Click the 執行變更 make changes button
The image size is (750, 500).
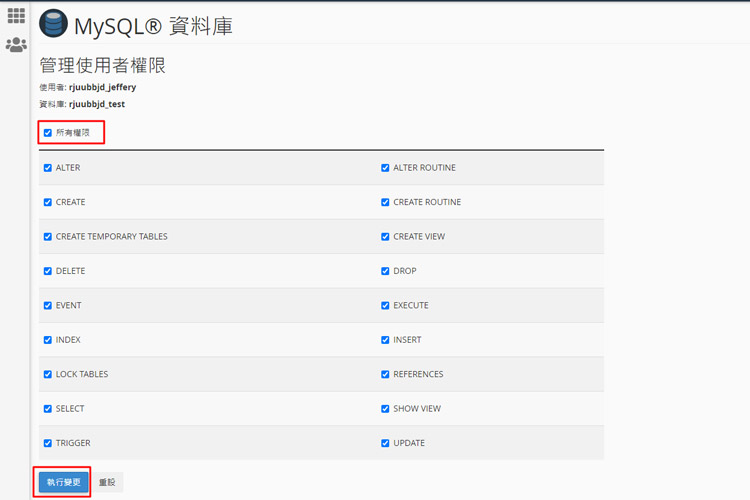pos(64,482)
